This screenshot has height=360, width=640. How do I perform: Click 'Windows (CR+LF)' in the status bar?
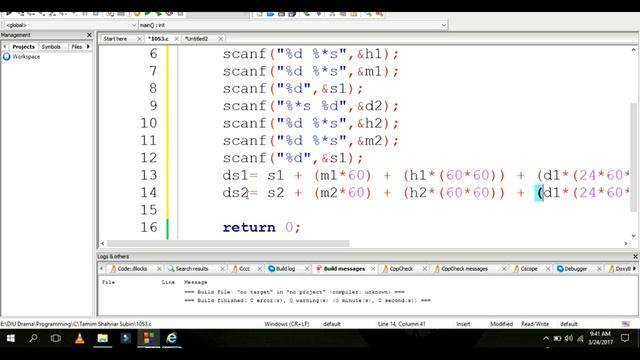[287, 324]
